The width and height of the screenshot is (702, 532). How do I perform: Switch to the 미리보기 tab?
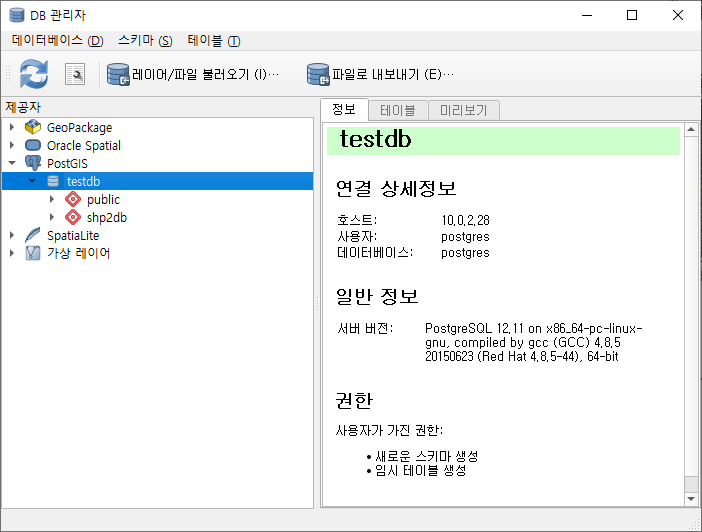point(463,110)
